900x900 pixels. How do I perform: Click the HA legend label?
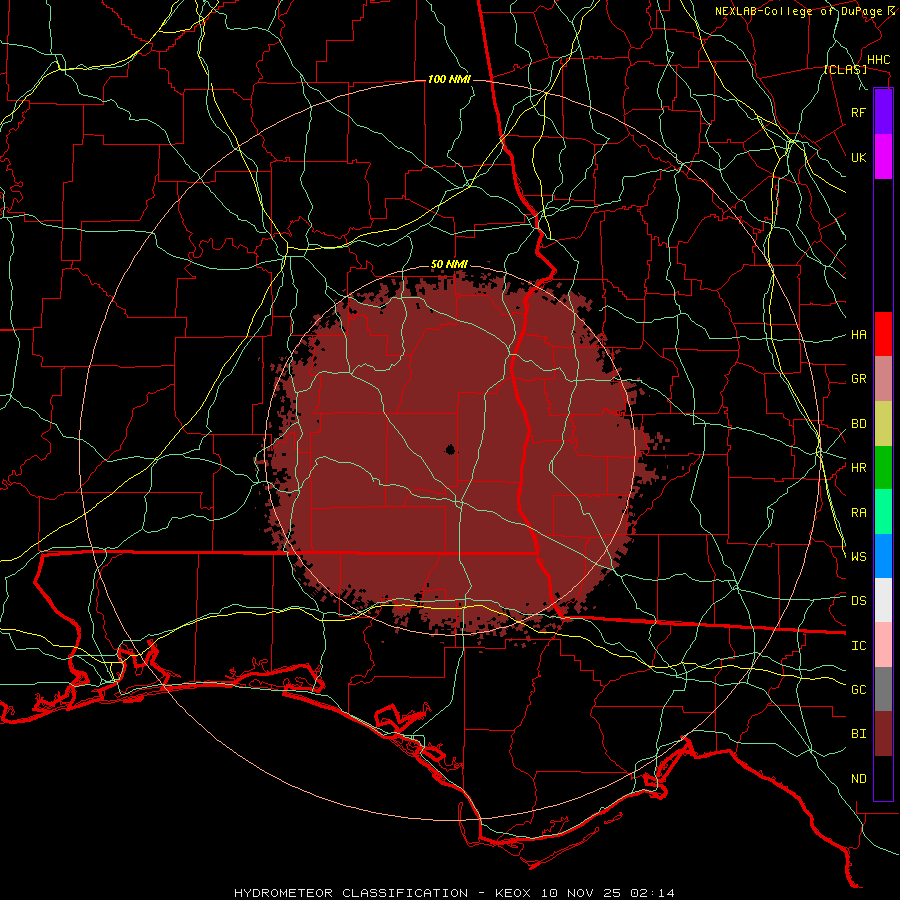858,335
